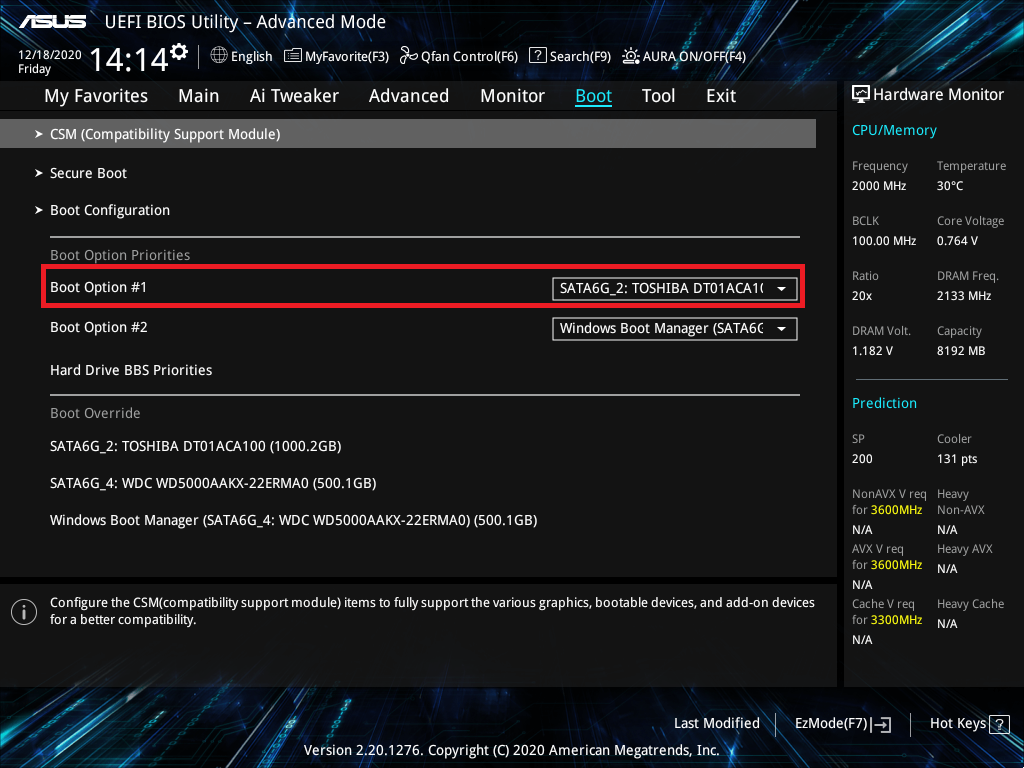
Task: Click the SP value 200
Action: [x=862, y=459]
